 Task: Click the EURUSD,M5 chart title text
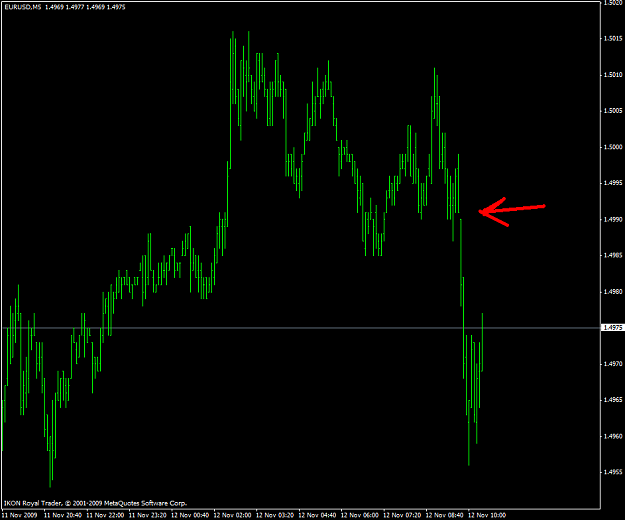(23, 7)
